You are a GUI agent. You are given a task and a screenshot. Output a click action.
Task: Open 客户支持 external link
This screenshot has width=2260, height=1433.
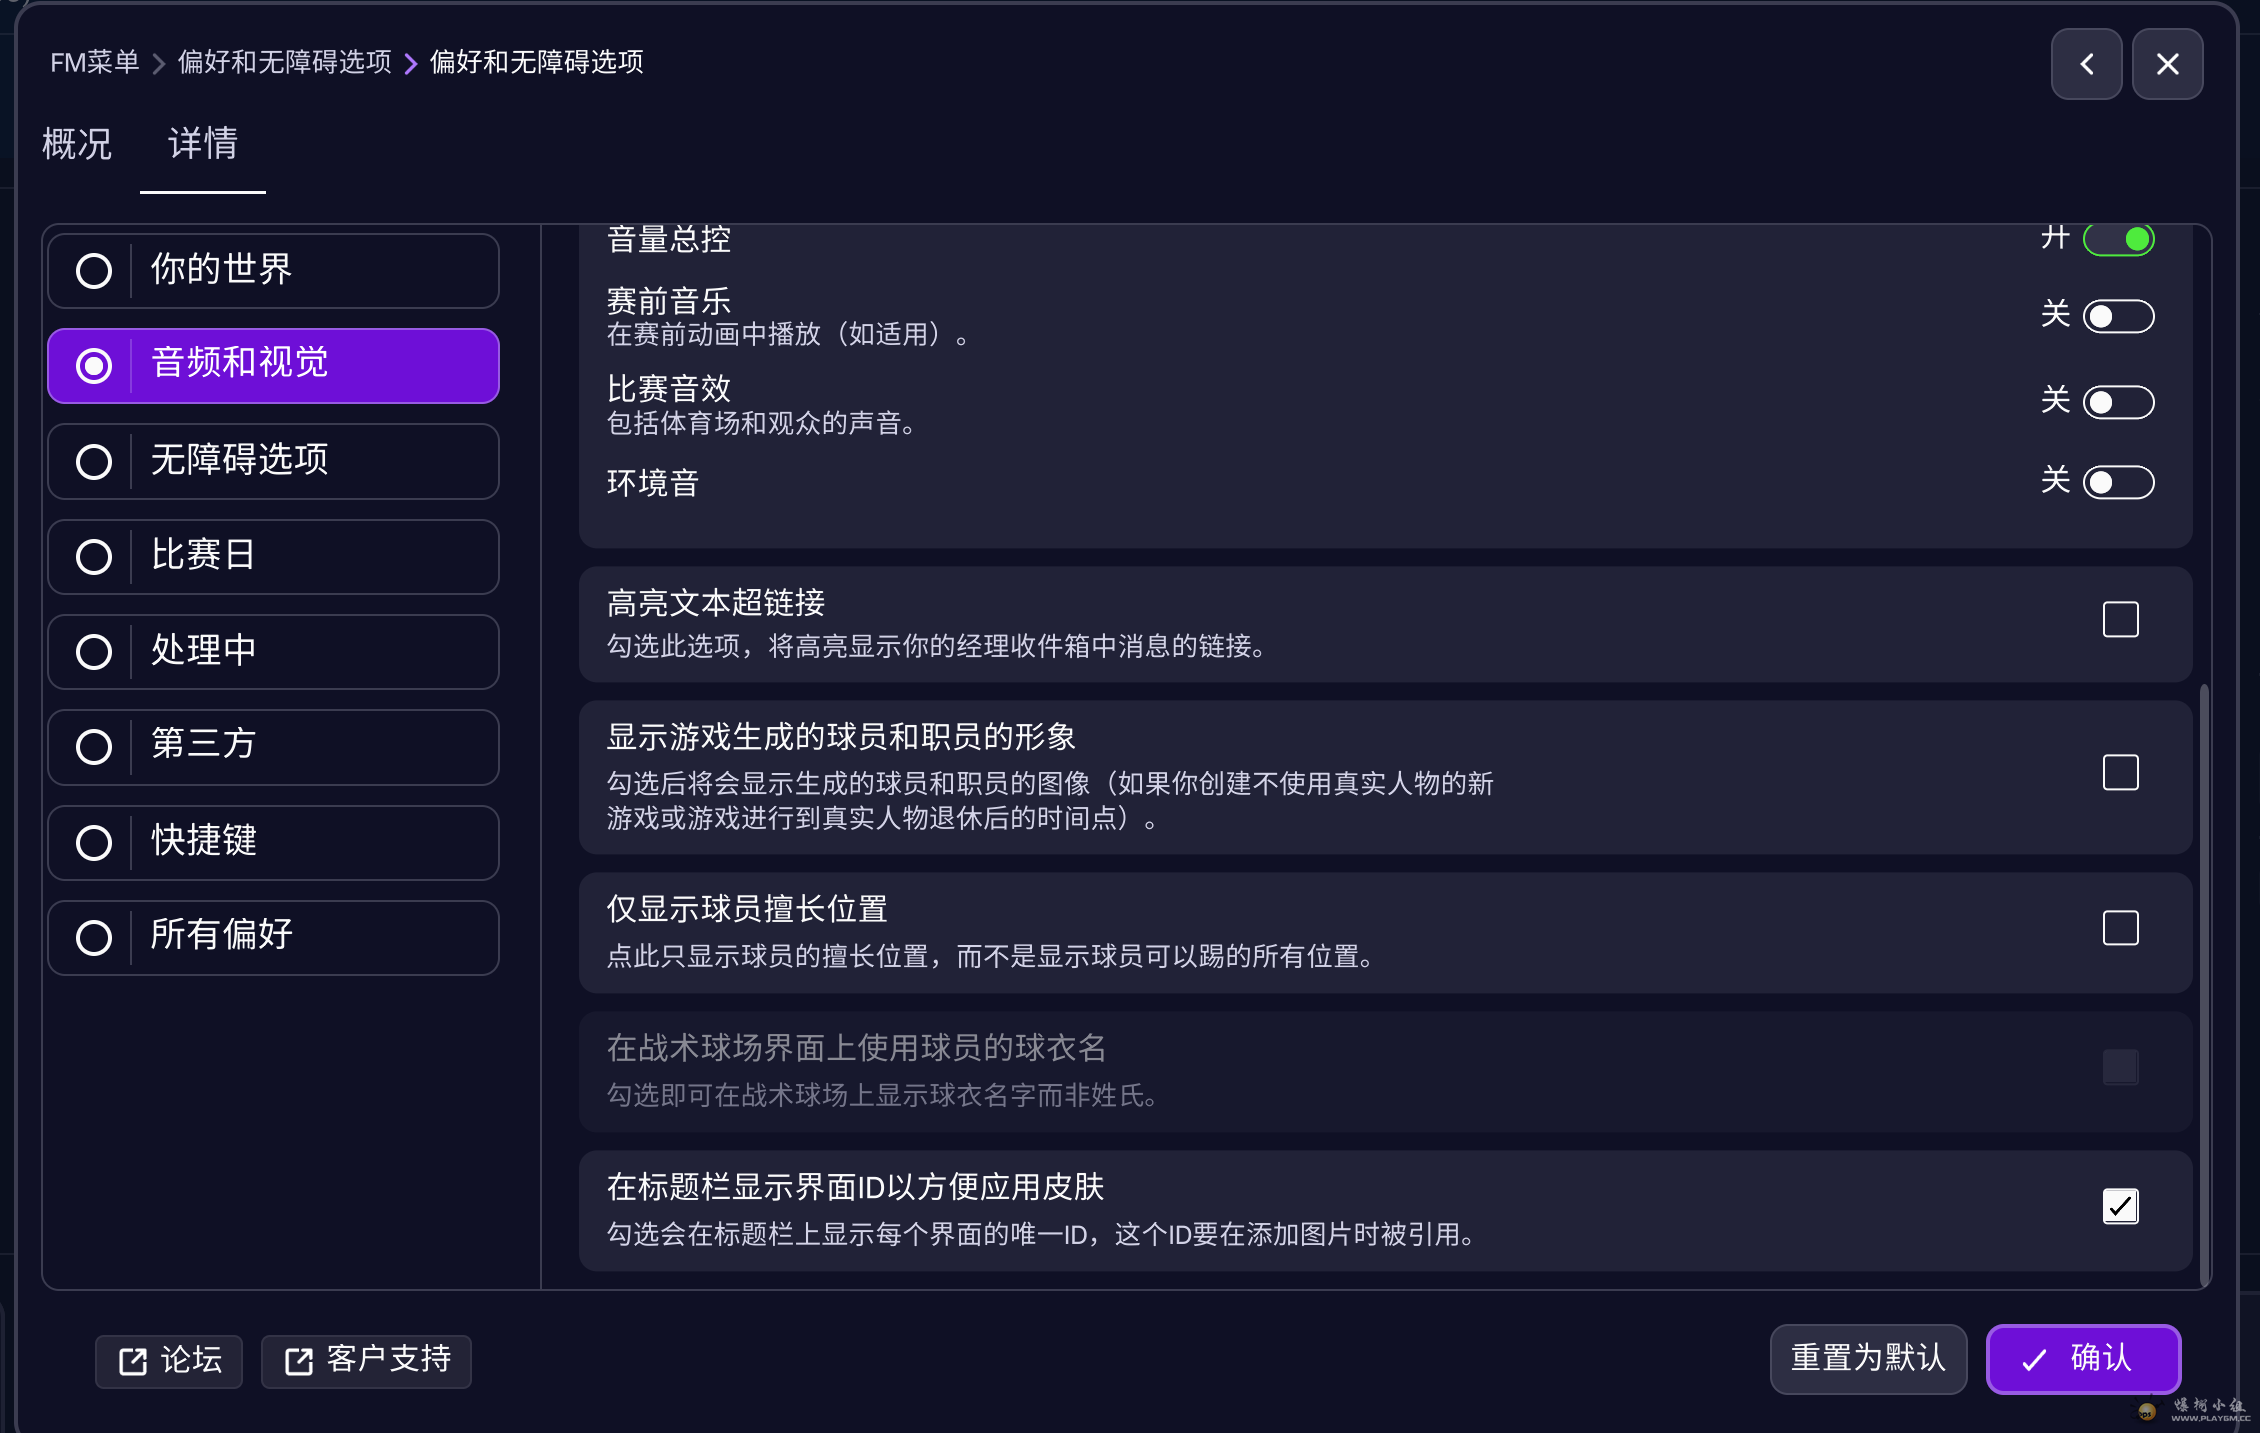pos(365,1360)
